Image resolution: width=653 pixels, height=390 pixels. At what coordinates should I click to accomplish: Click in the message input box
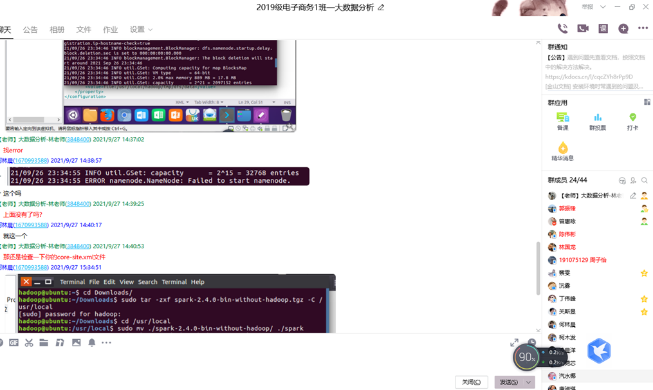[x=267, y=362]
